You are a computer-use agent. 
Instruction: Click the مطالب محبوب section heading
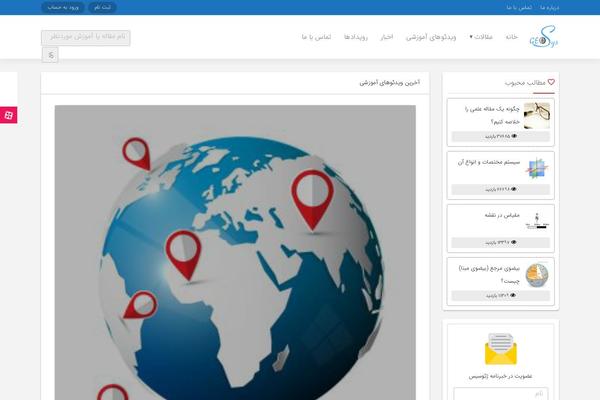[x=525, y=82]
